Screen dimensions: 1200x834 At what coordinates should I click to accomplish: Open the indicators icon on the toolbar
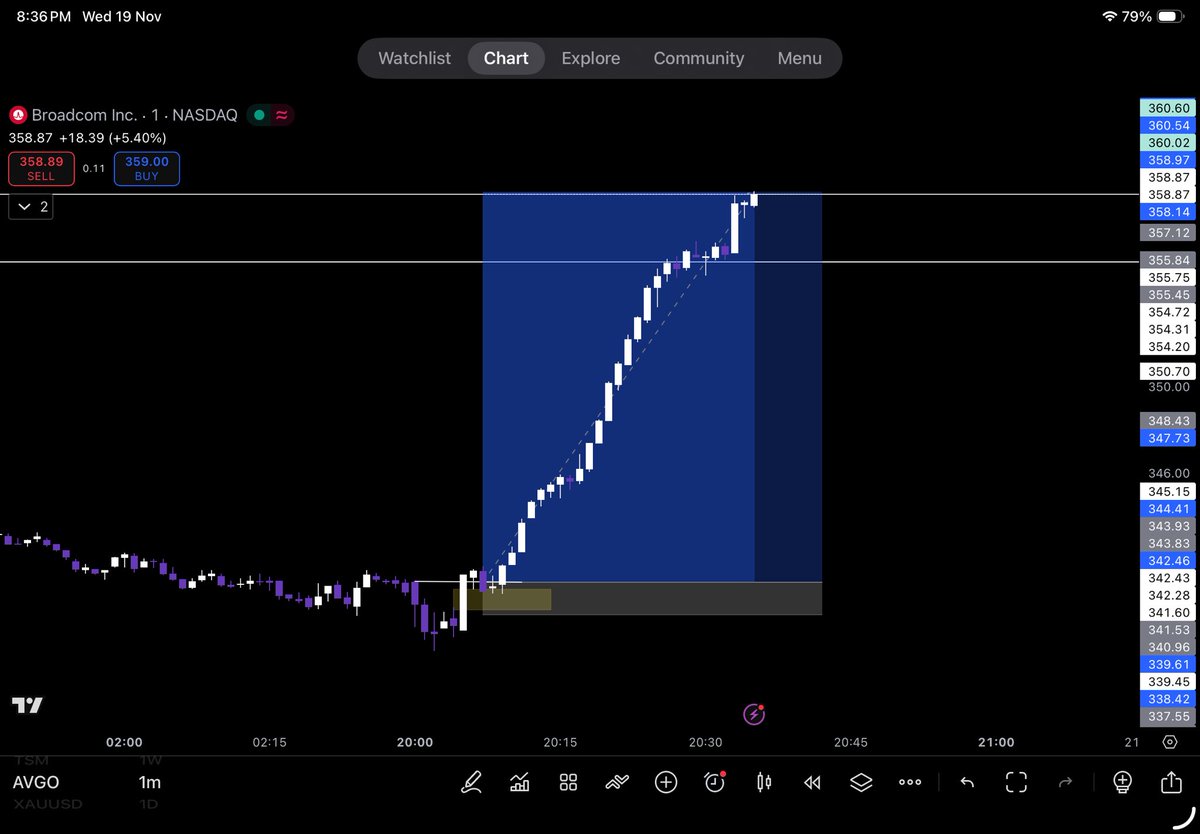tap(519, 782)
